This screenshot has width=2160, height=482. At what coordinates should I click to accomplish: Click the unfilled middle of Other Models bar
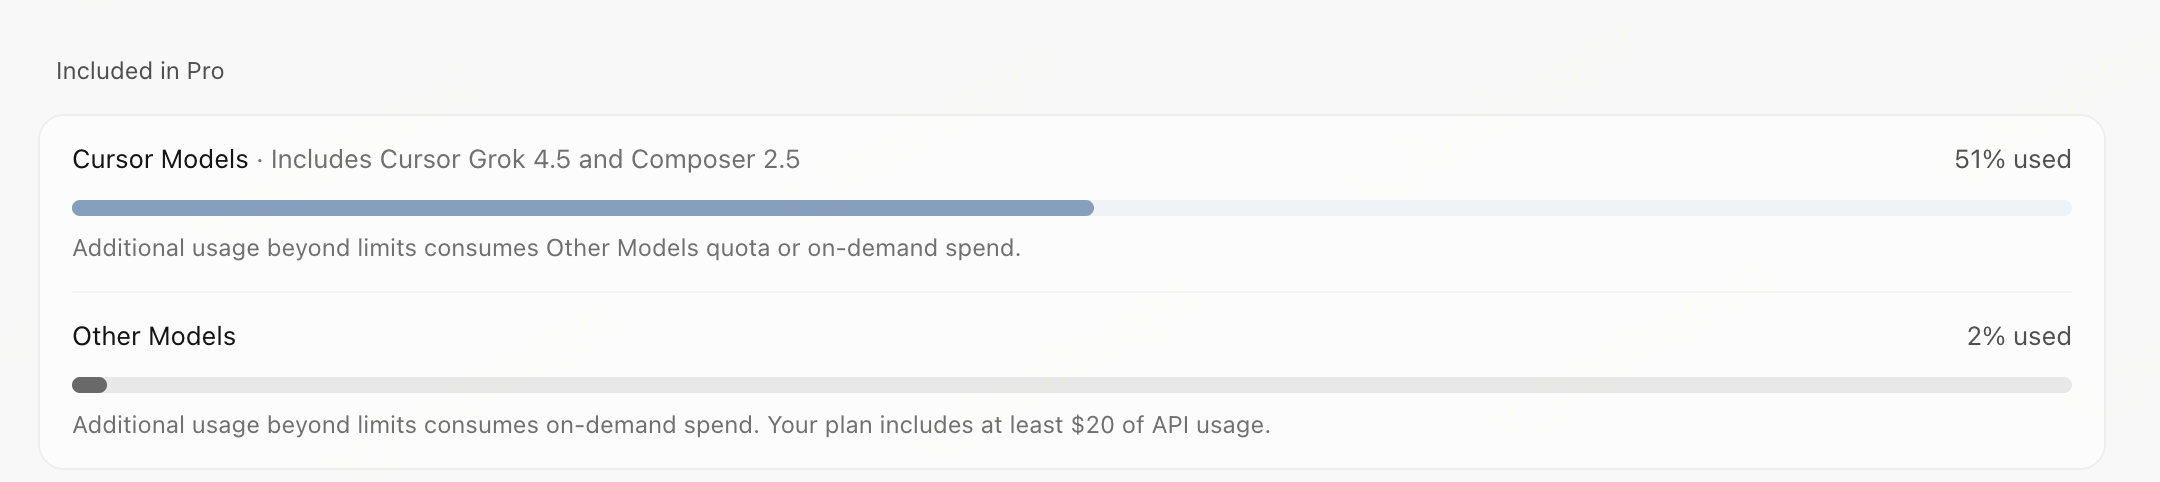pyautogui.click(x=1089, y=385)
